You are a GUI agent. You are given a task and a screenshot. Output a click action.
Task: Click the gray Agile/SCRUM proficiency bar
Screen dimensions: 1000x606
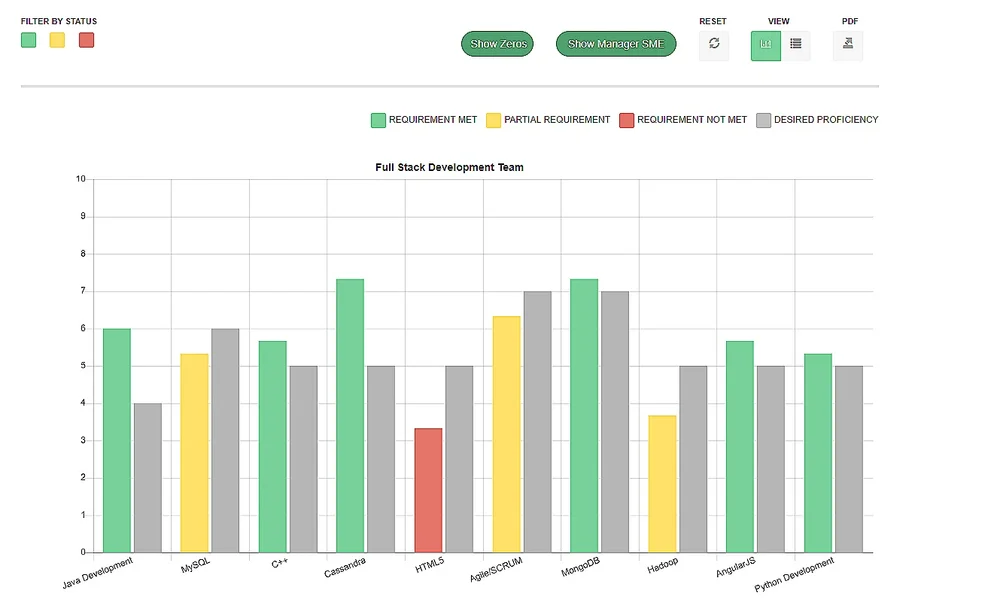(x=534, y=420)
